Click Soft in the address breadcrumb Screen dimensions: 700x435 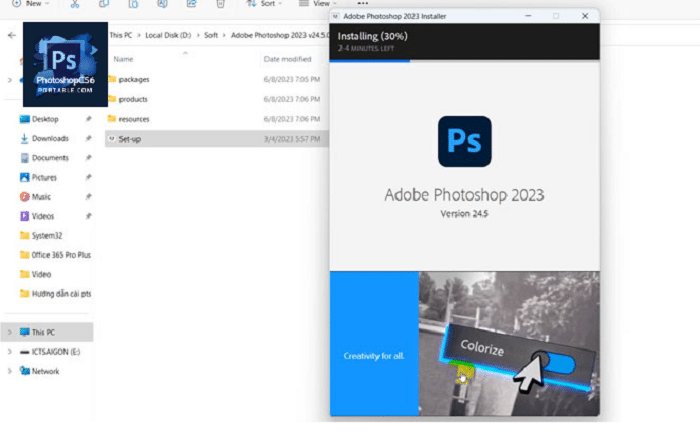tap(211, 35)
